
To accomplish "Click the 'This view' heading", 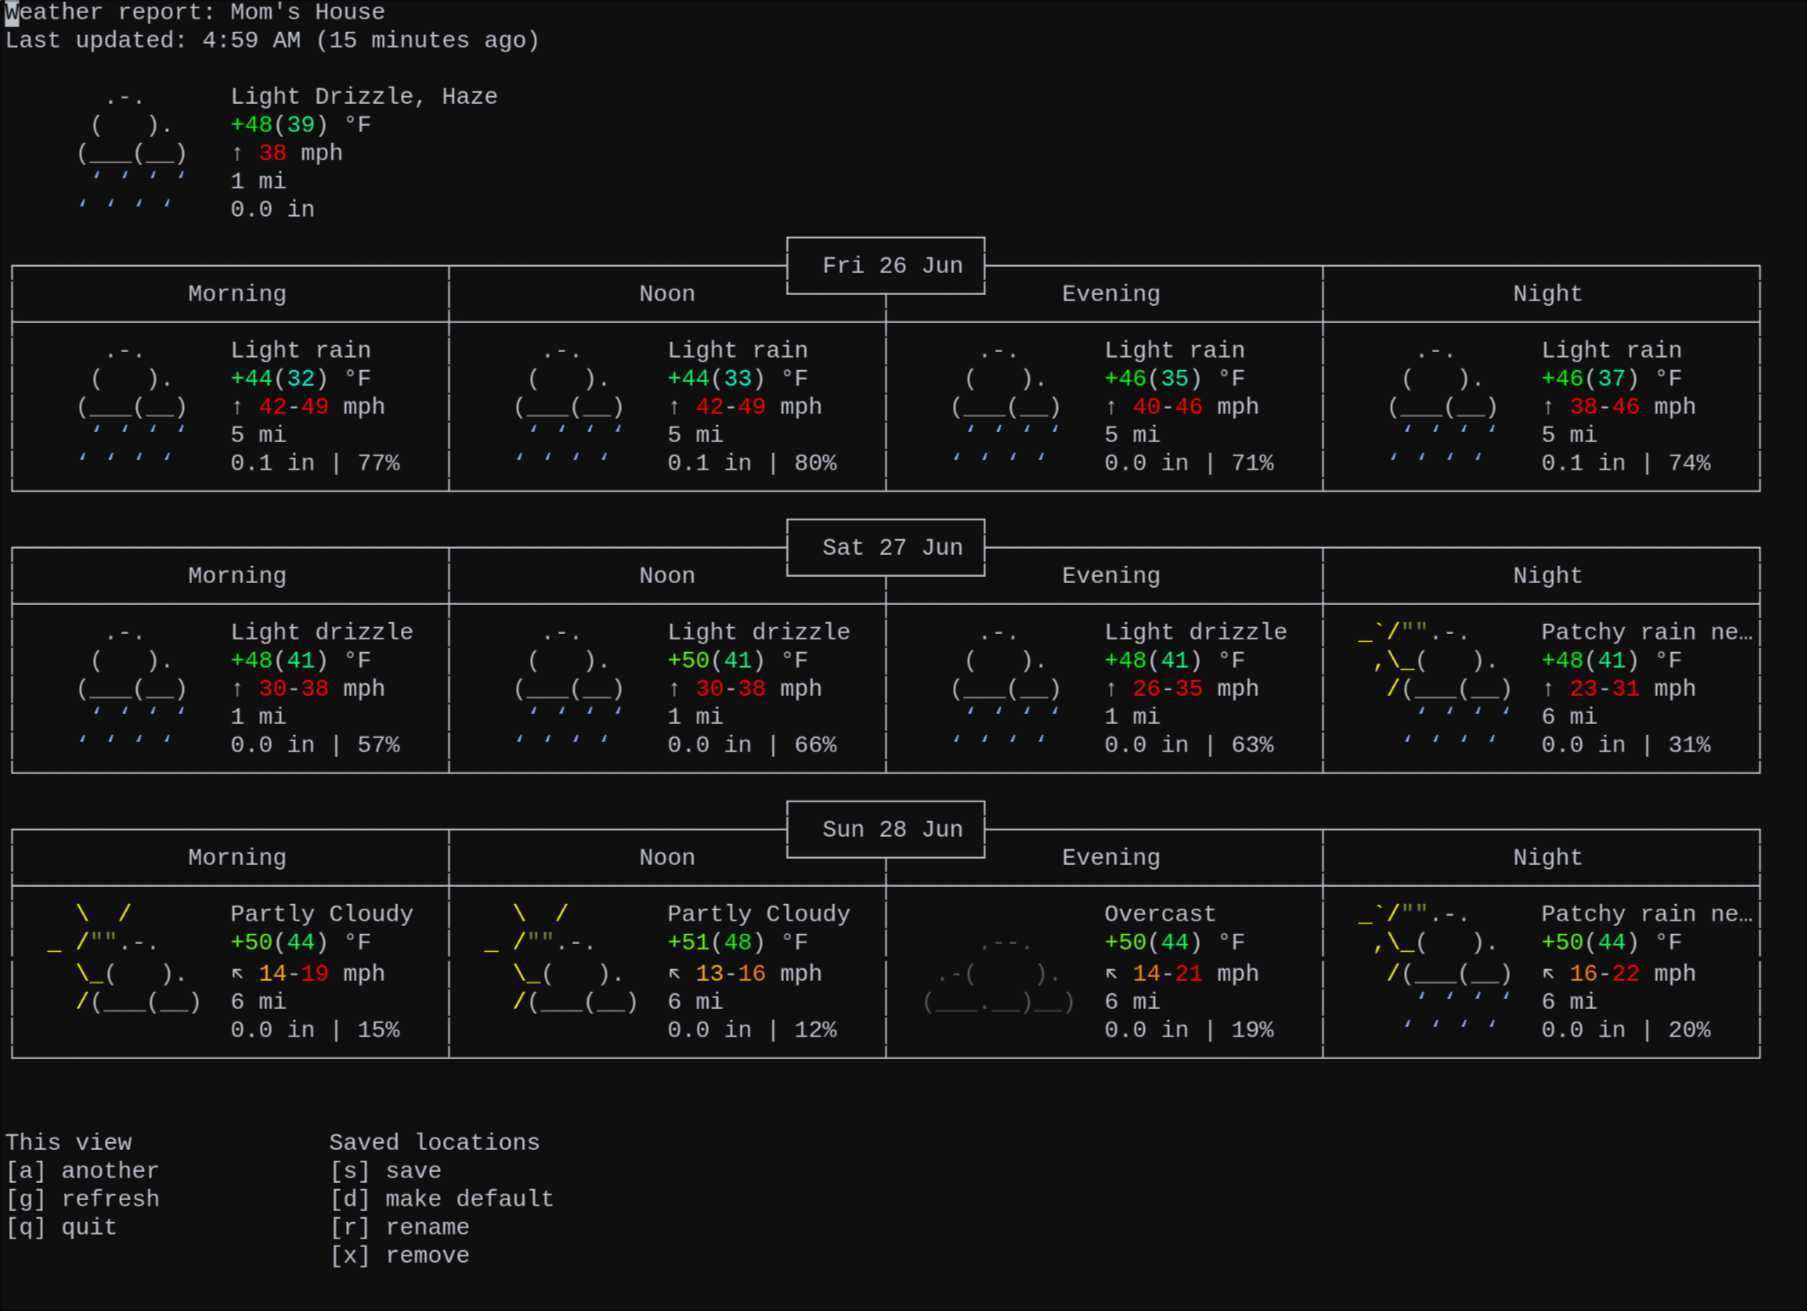I will [x=69, y=1142].
